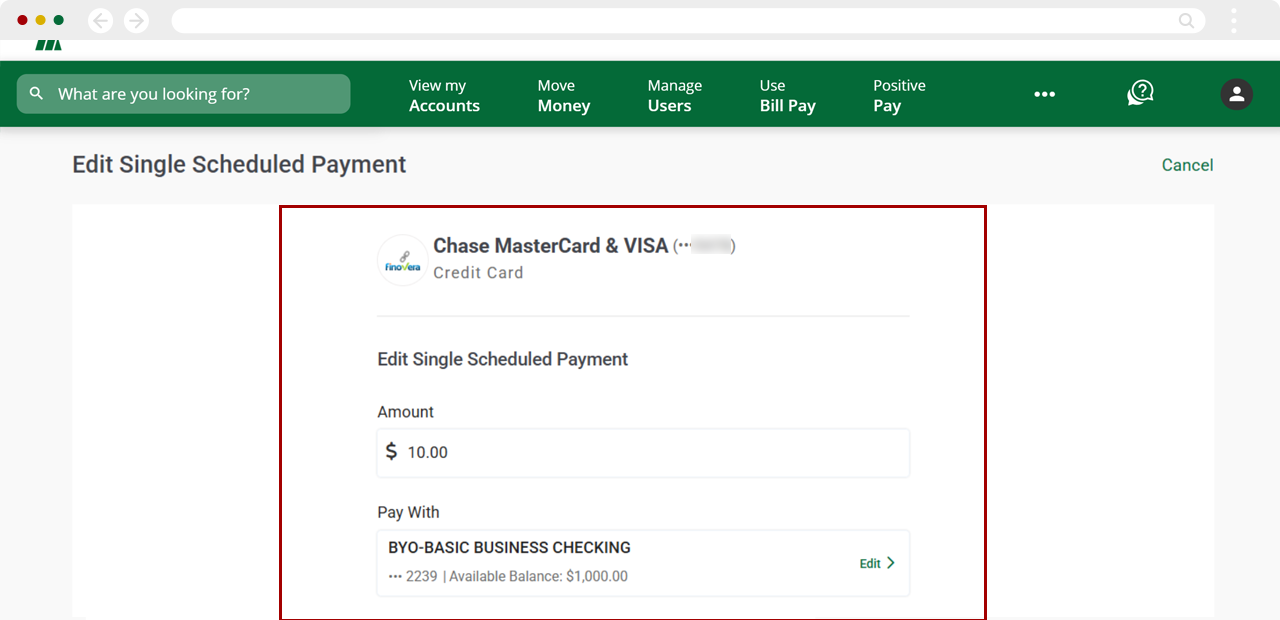Open the View my Accounts menu
The height and width of the screenshot is (620, 1280).
(443, 95)
